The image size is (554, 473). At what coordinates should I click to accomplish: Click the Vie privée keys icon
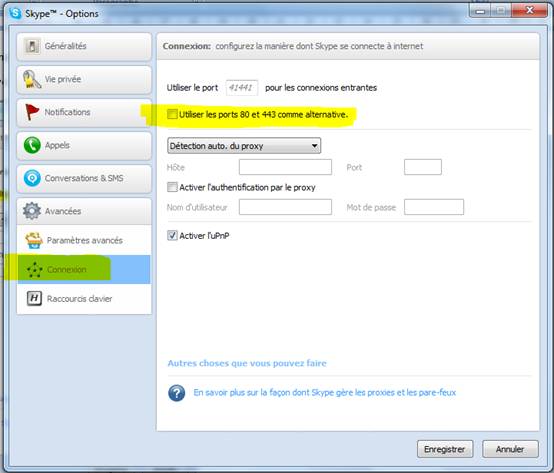tap(32, 79)
